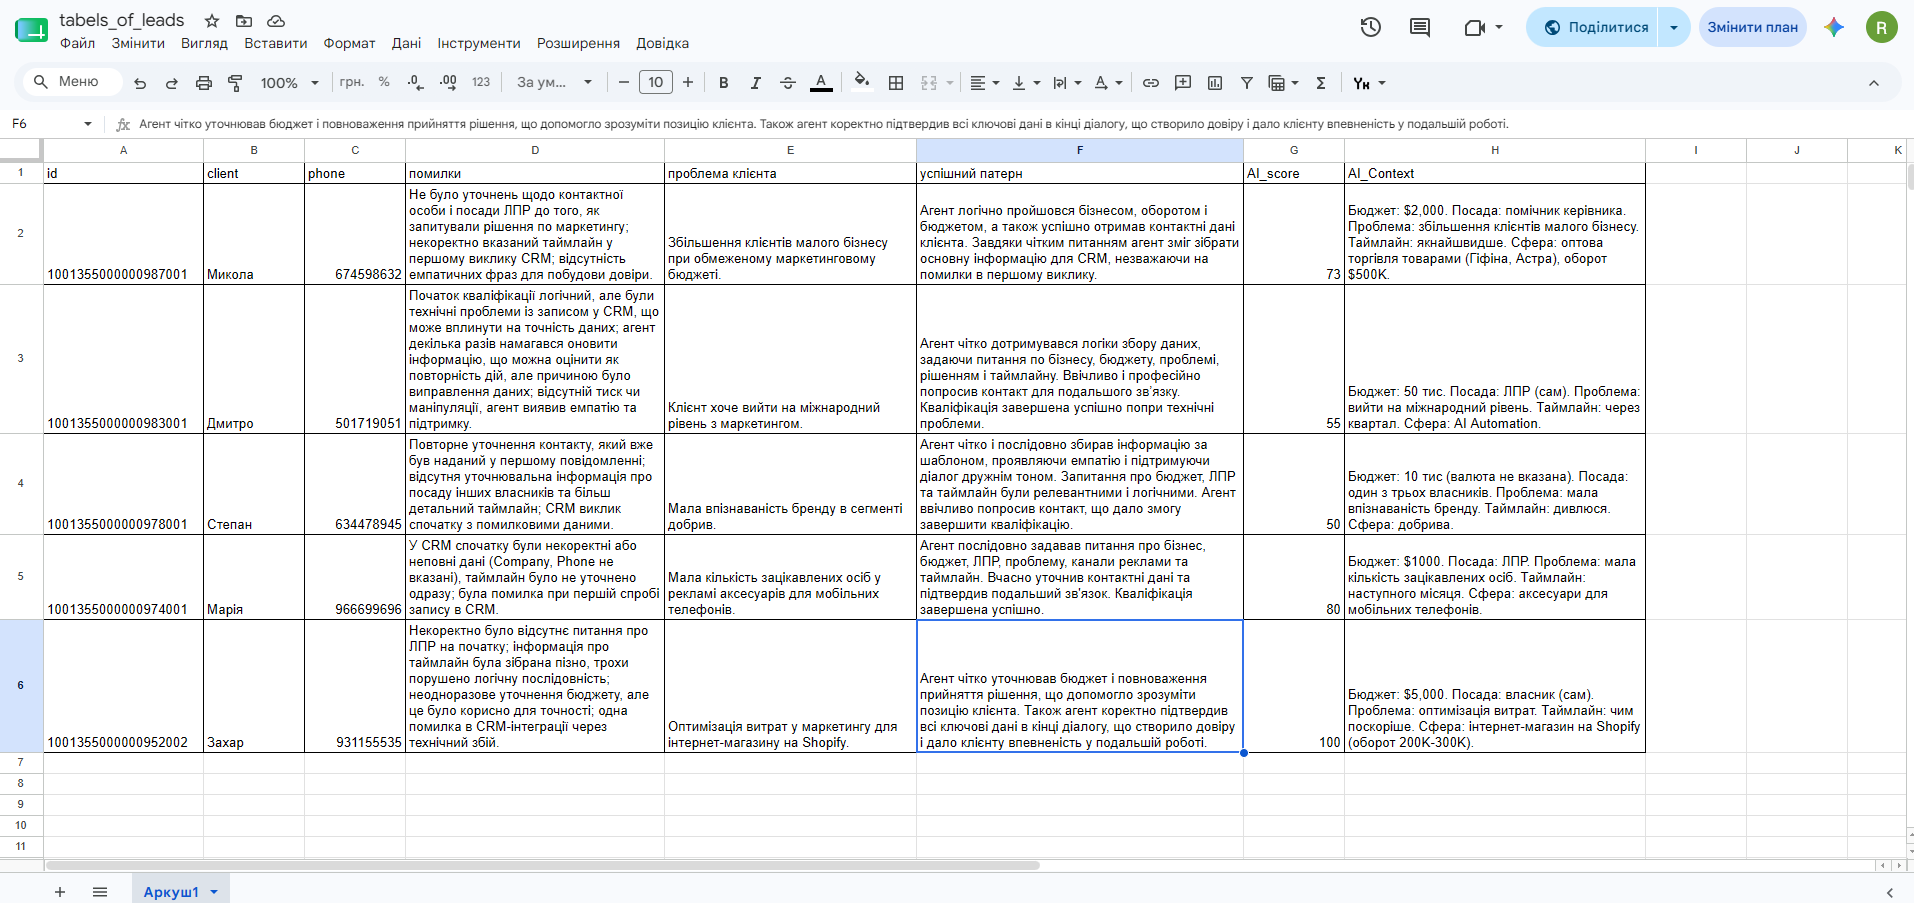Star the tabels_of_leads document

(212, 21)
